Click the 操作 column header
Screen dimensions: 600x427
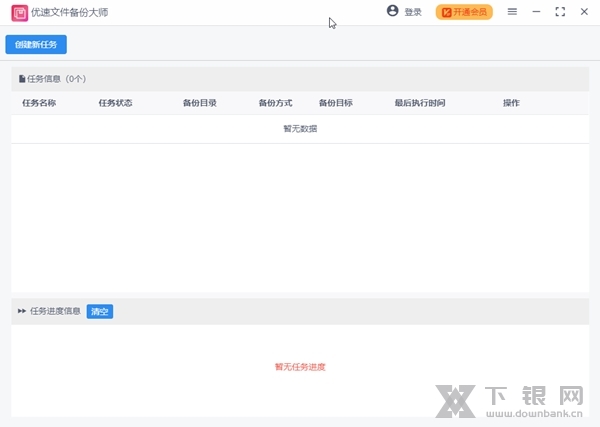[511, 103]
